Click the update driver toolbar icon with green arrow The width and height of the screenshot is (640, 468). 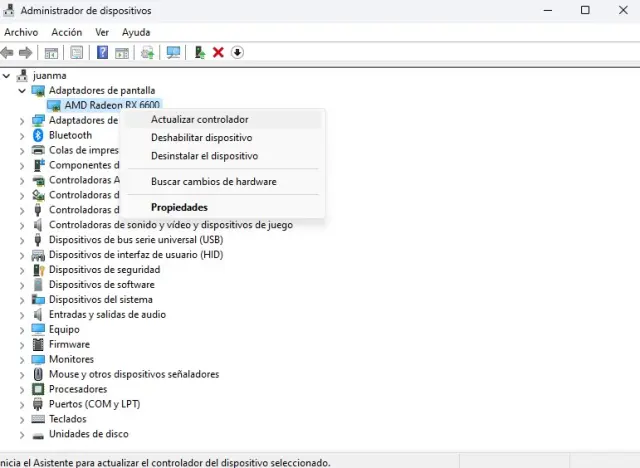pyautogui.click(x=200, y=52)
